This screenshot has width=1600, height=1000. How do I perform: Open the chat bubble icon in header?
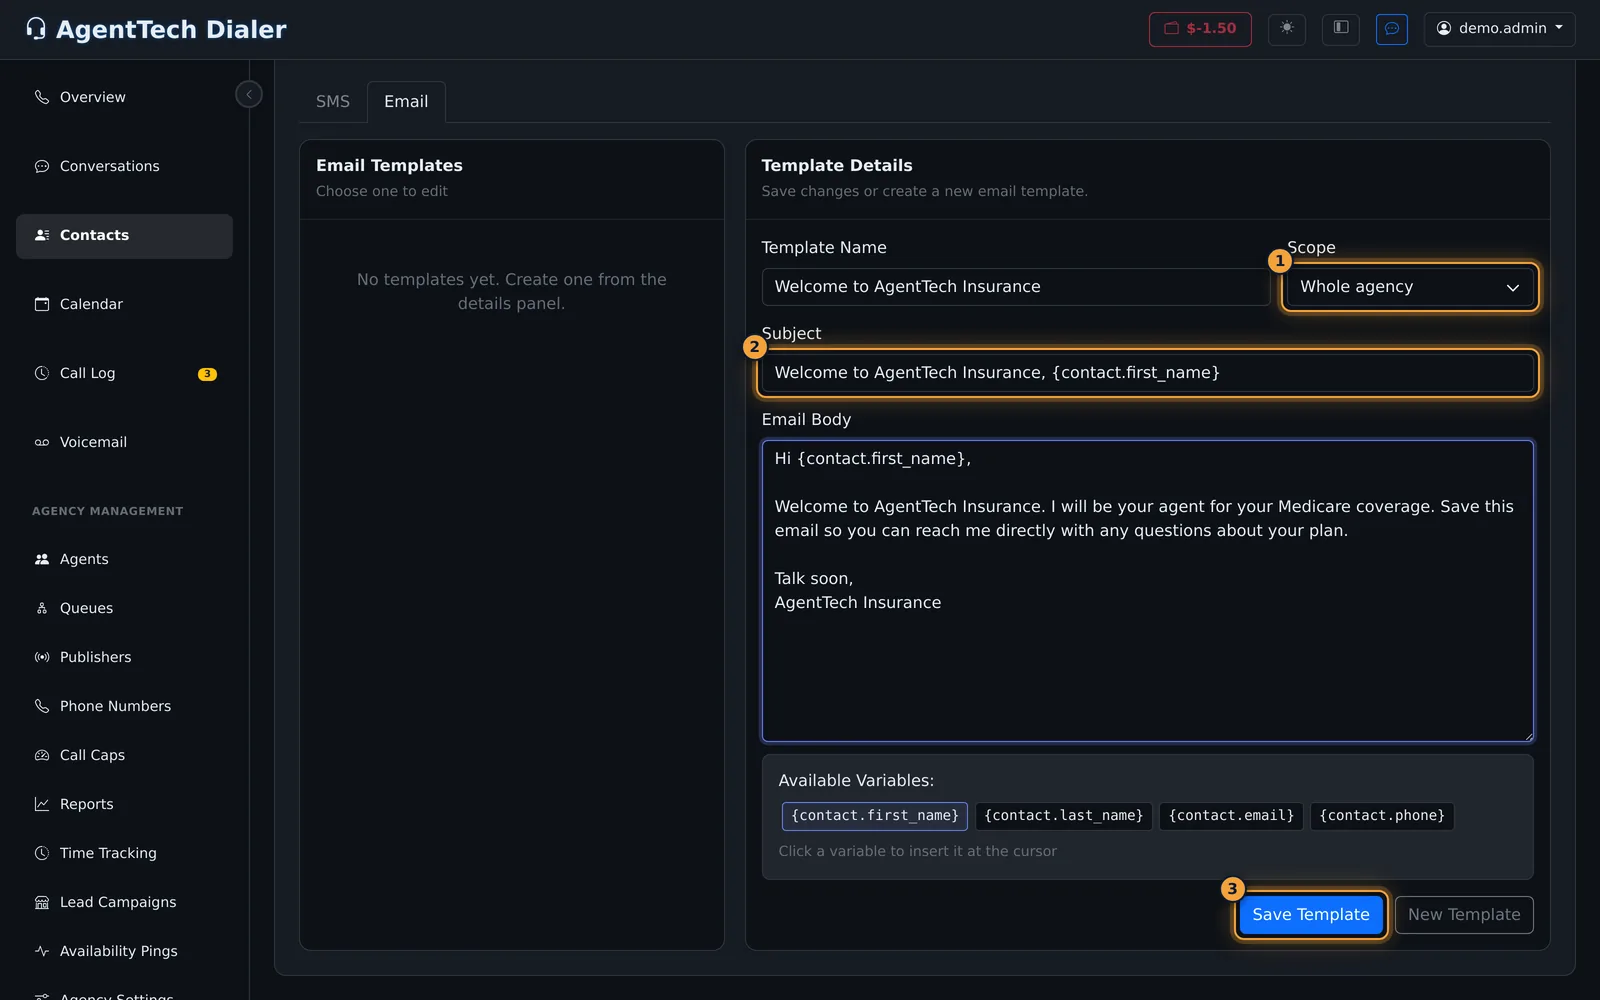[1392, 29]
